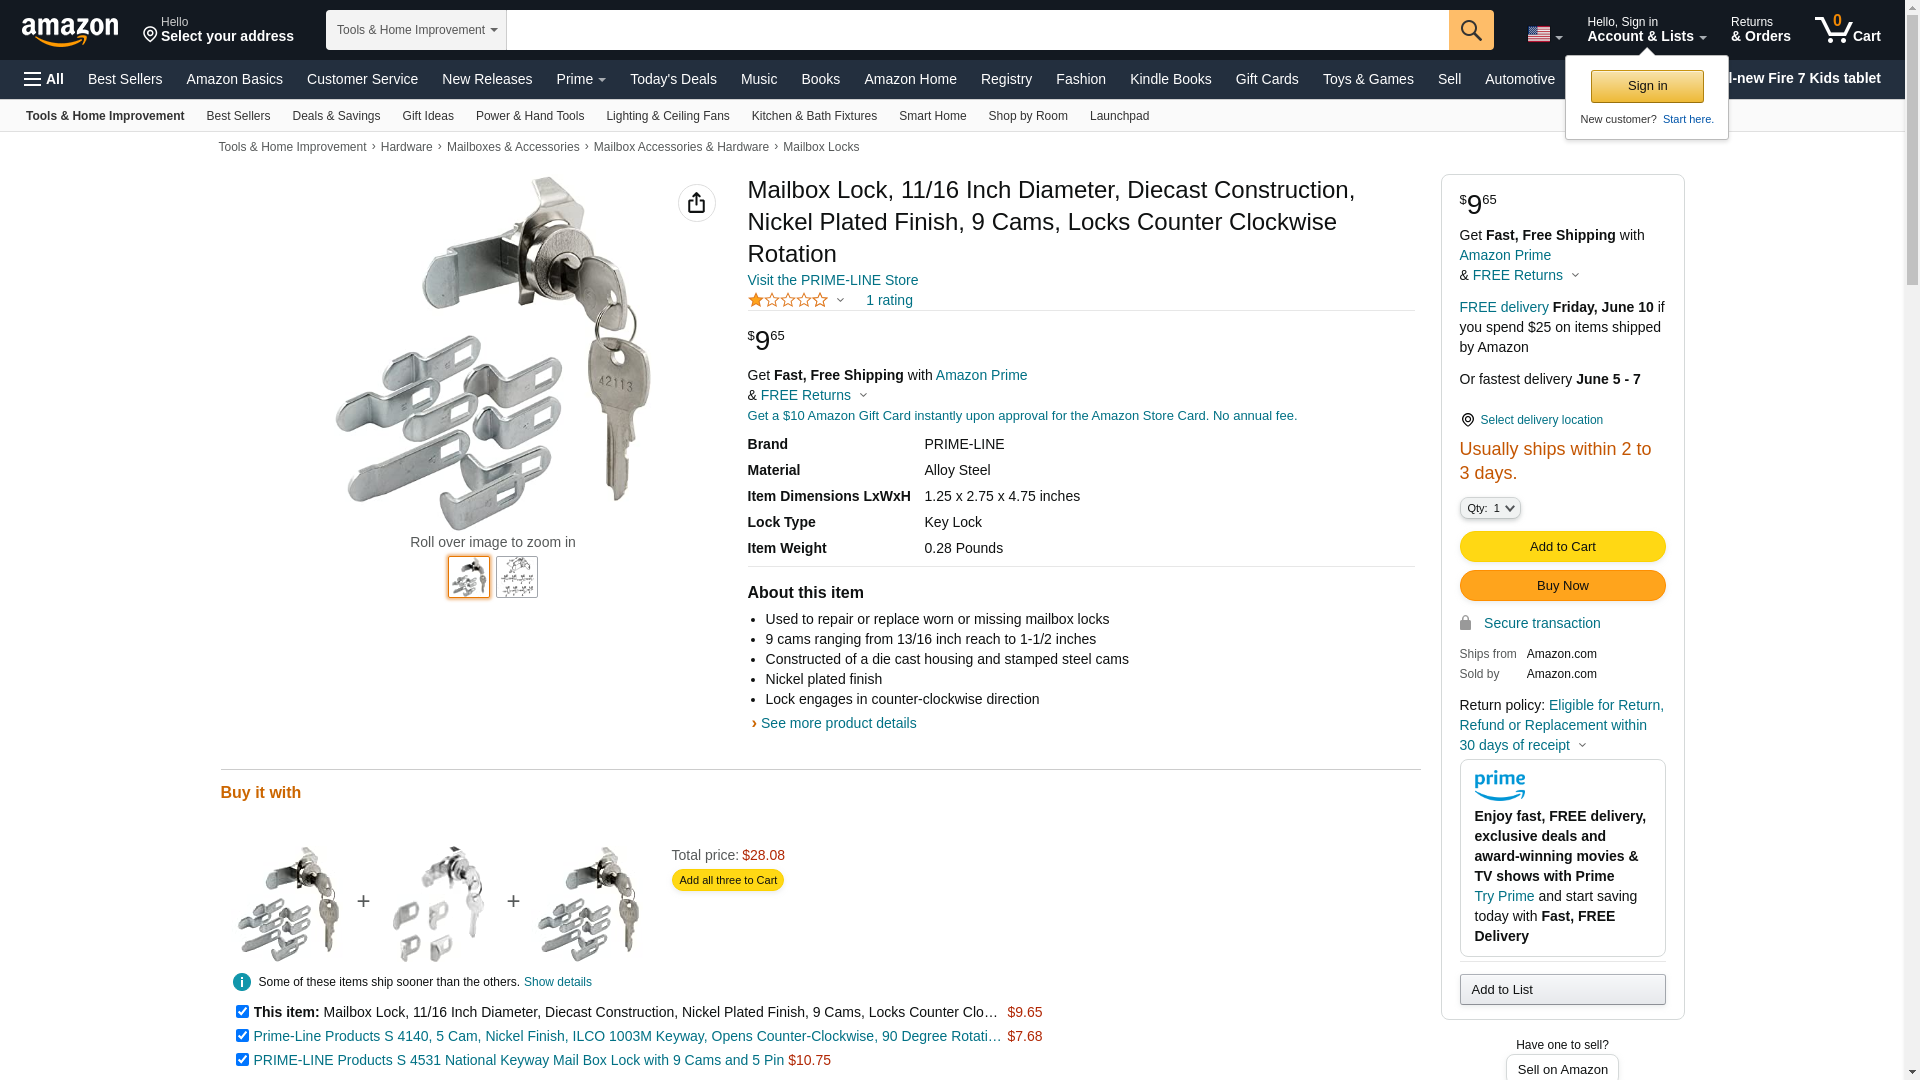This screenshot has height=1080, width=1920.
Task: Click the delivery location pin icon
Action: click(x=1467, y=420)
